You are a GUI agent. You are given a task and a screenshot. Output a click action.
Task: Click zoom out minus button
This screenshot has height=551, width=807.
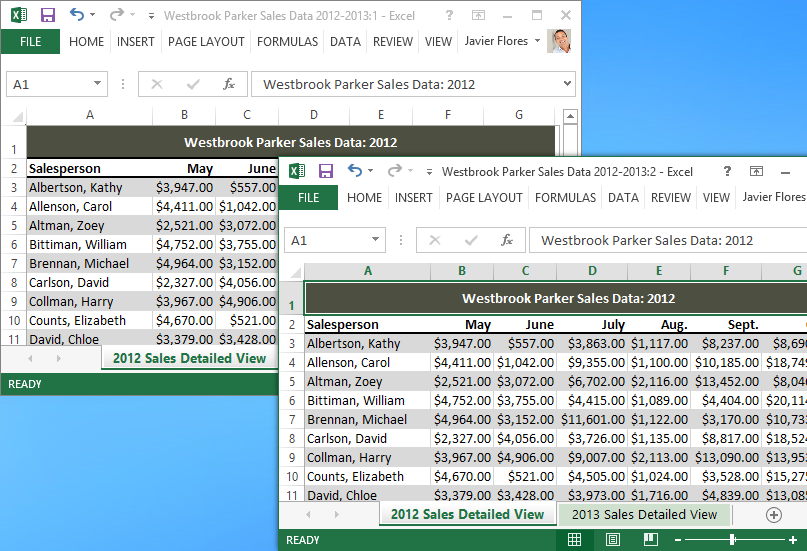click(x=678, y=540)
